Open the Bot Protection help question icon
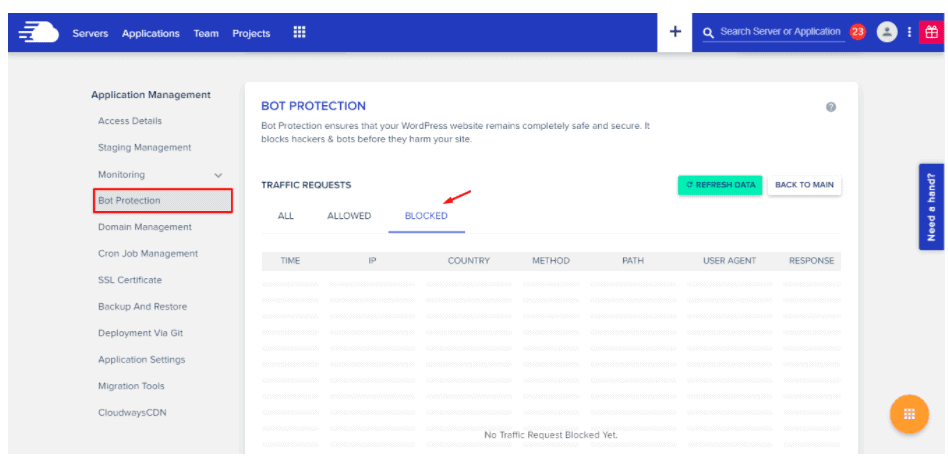Screen dimensions: 948x462 [x=831, y=107]
